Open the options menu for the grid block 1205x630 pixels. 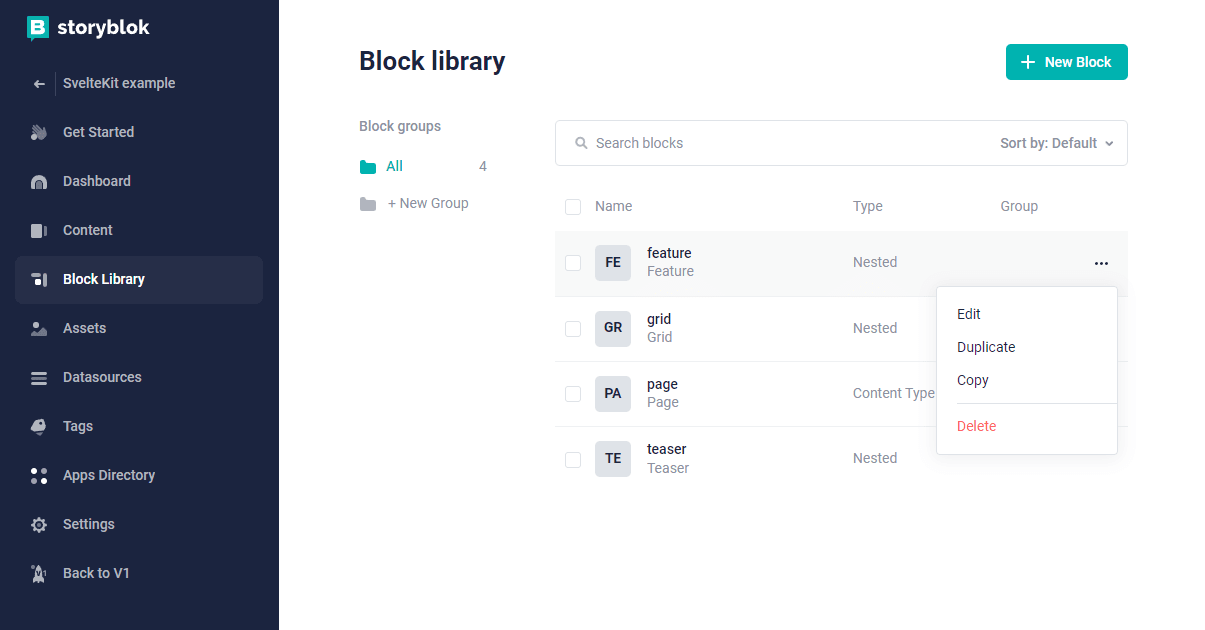(1101, 328)
